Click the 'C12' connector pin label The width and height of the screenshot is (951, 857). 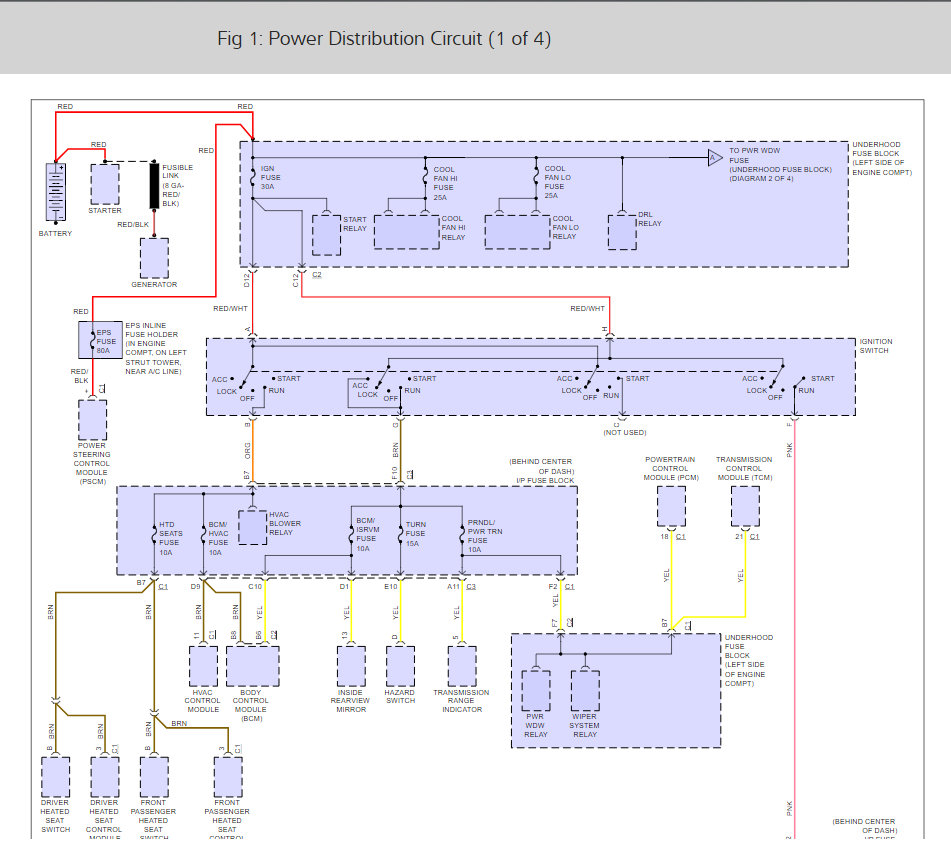(295, 280)
